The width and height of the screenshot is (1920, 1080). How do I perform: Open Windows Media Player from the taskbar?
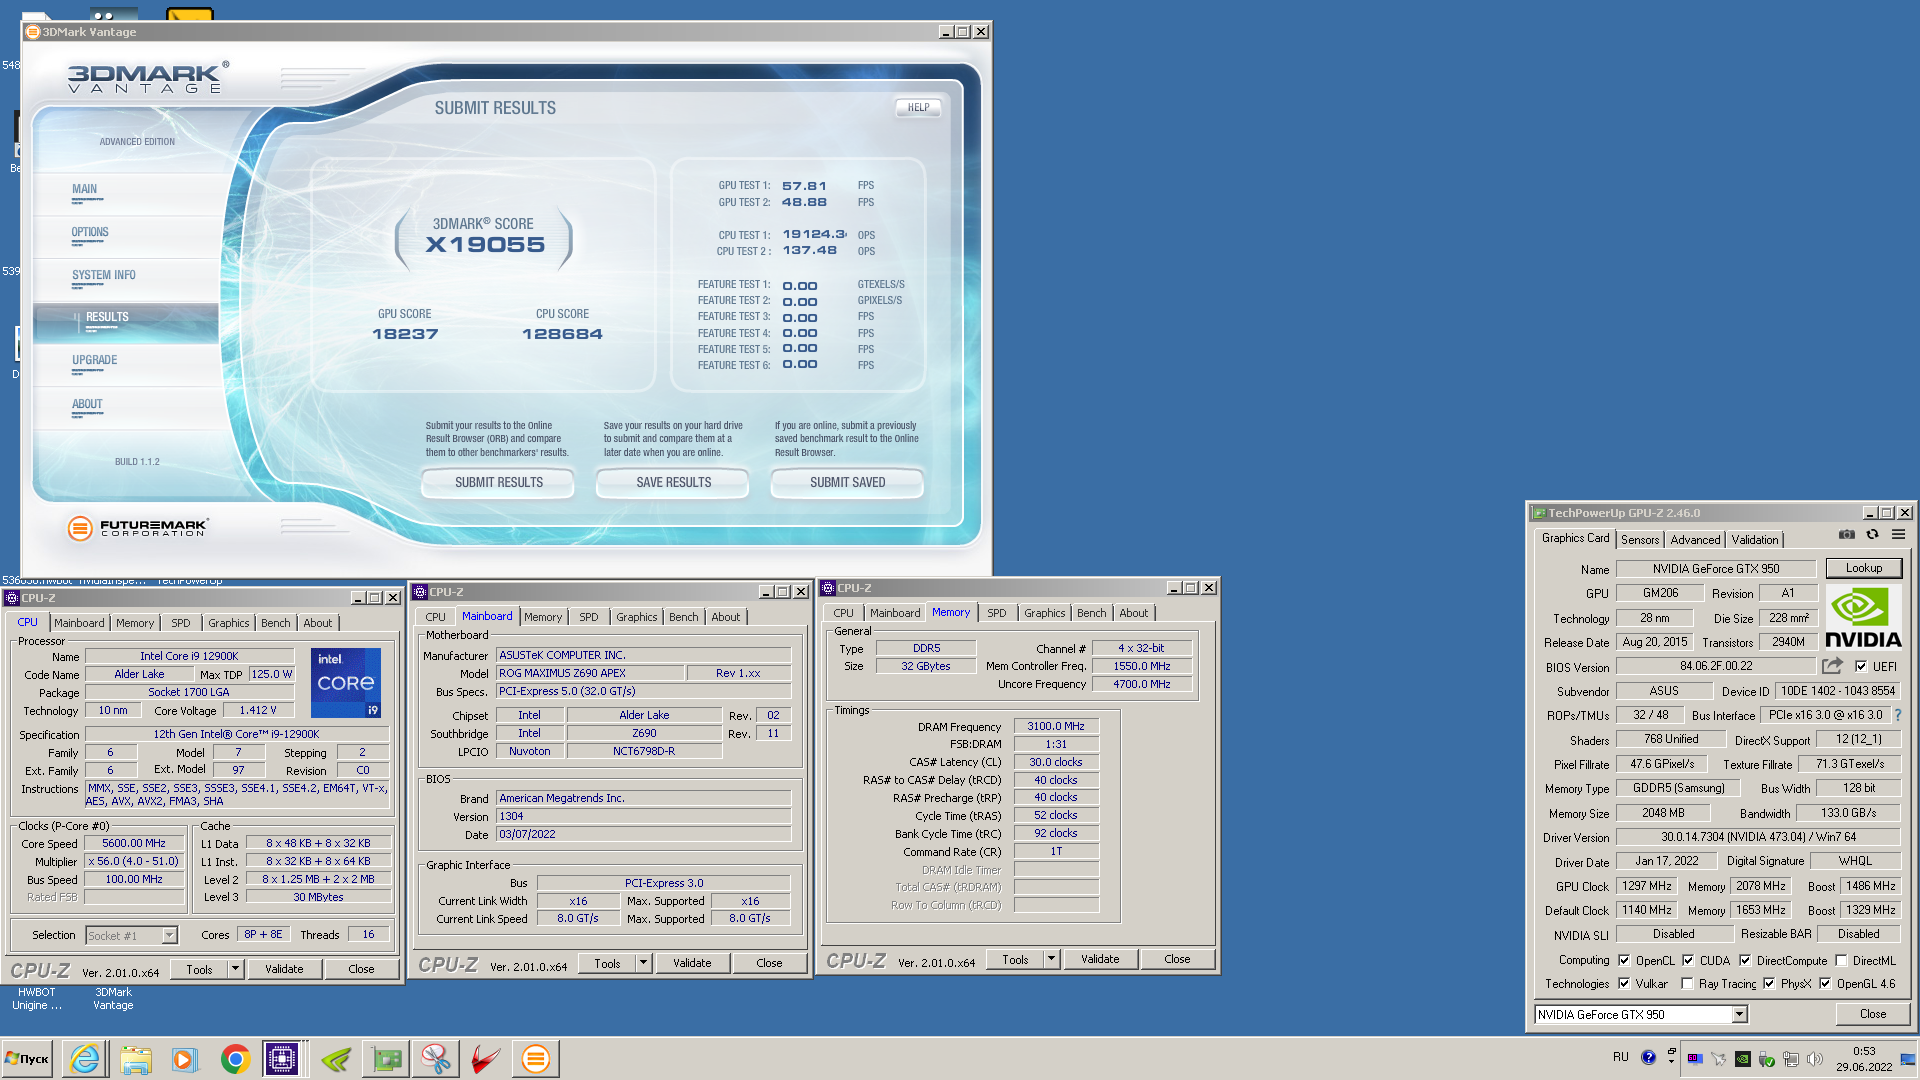(x=184, y=1059)
